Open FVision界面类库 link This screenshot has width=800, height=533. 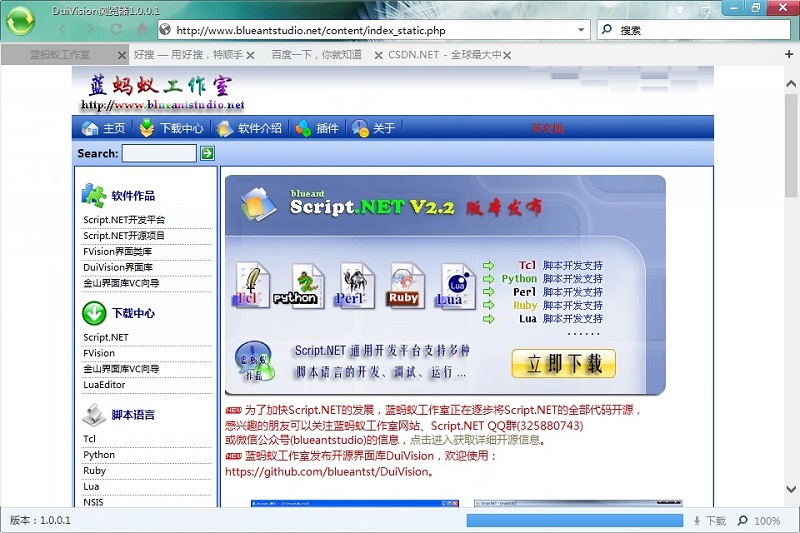(x=117, y=251)
